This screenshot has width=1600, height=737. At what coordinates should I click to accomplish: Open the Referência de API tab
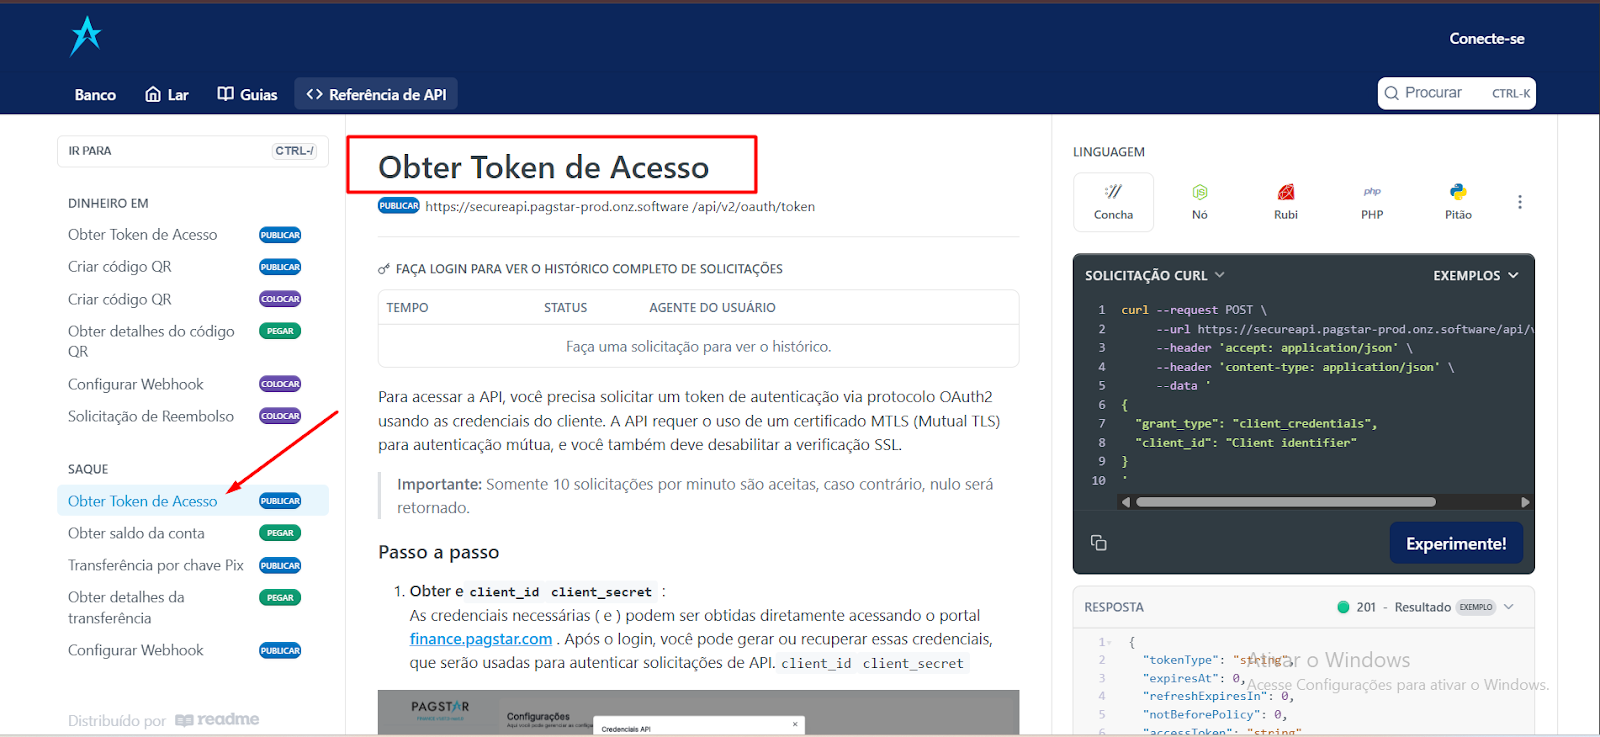coord(376,95)
